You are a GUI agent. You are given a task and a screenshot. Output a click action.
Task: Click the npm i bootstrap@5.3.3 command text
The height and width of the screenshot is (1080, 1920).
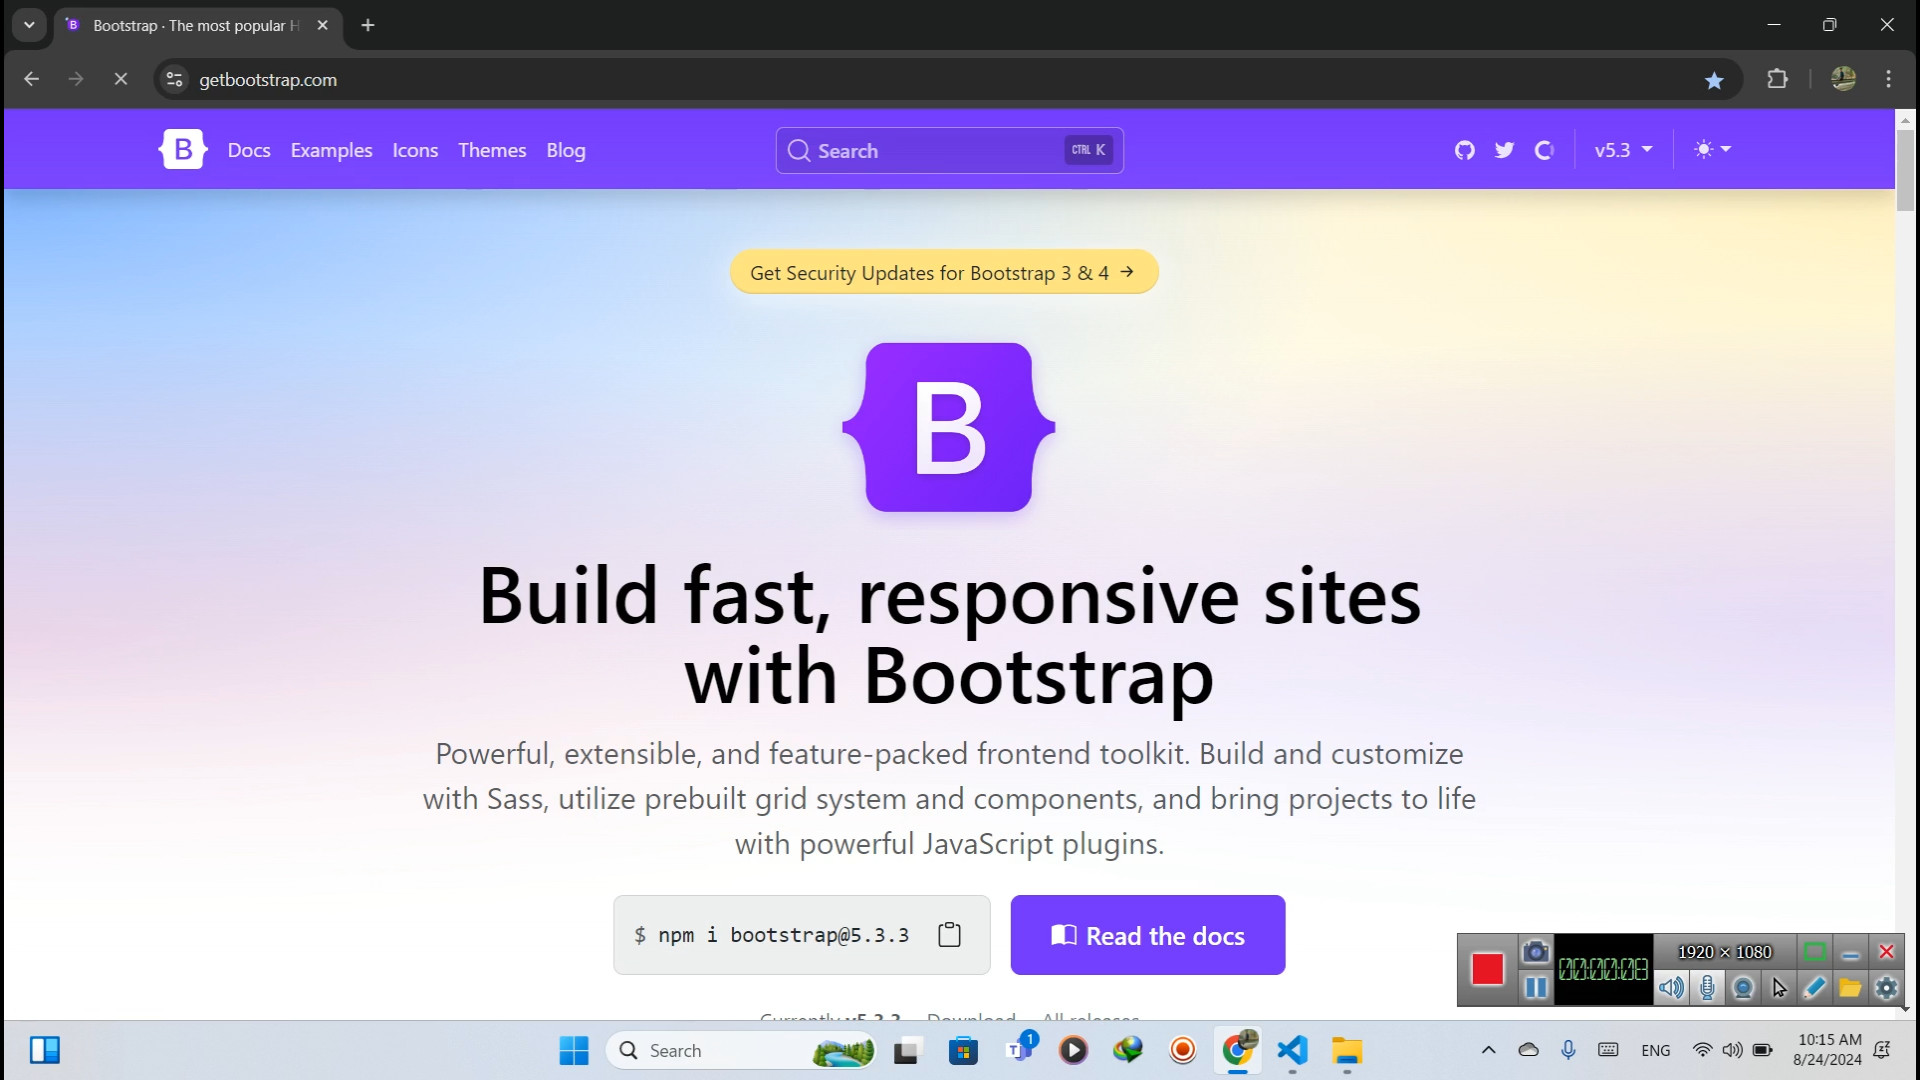tap(783, 935)
